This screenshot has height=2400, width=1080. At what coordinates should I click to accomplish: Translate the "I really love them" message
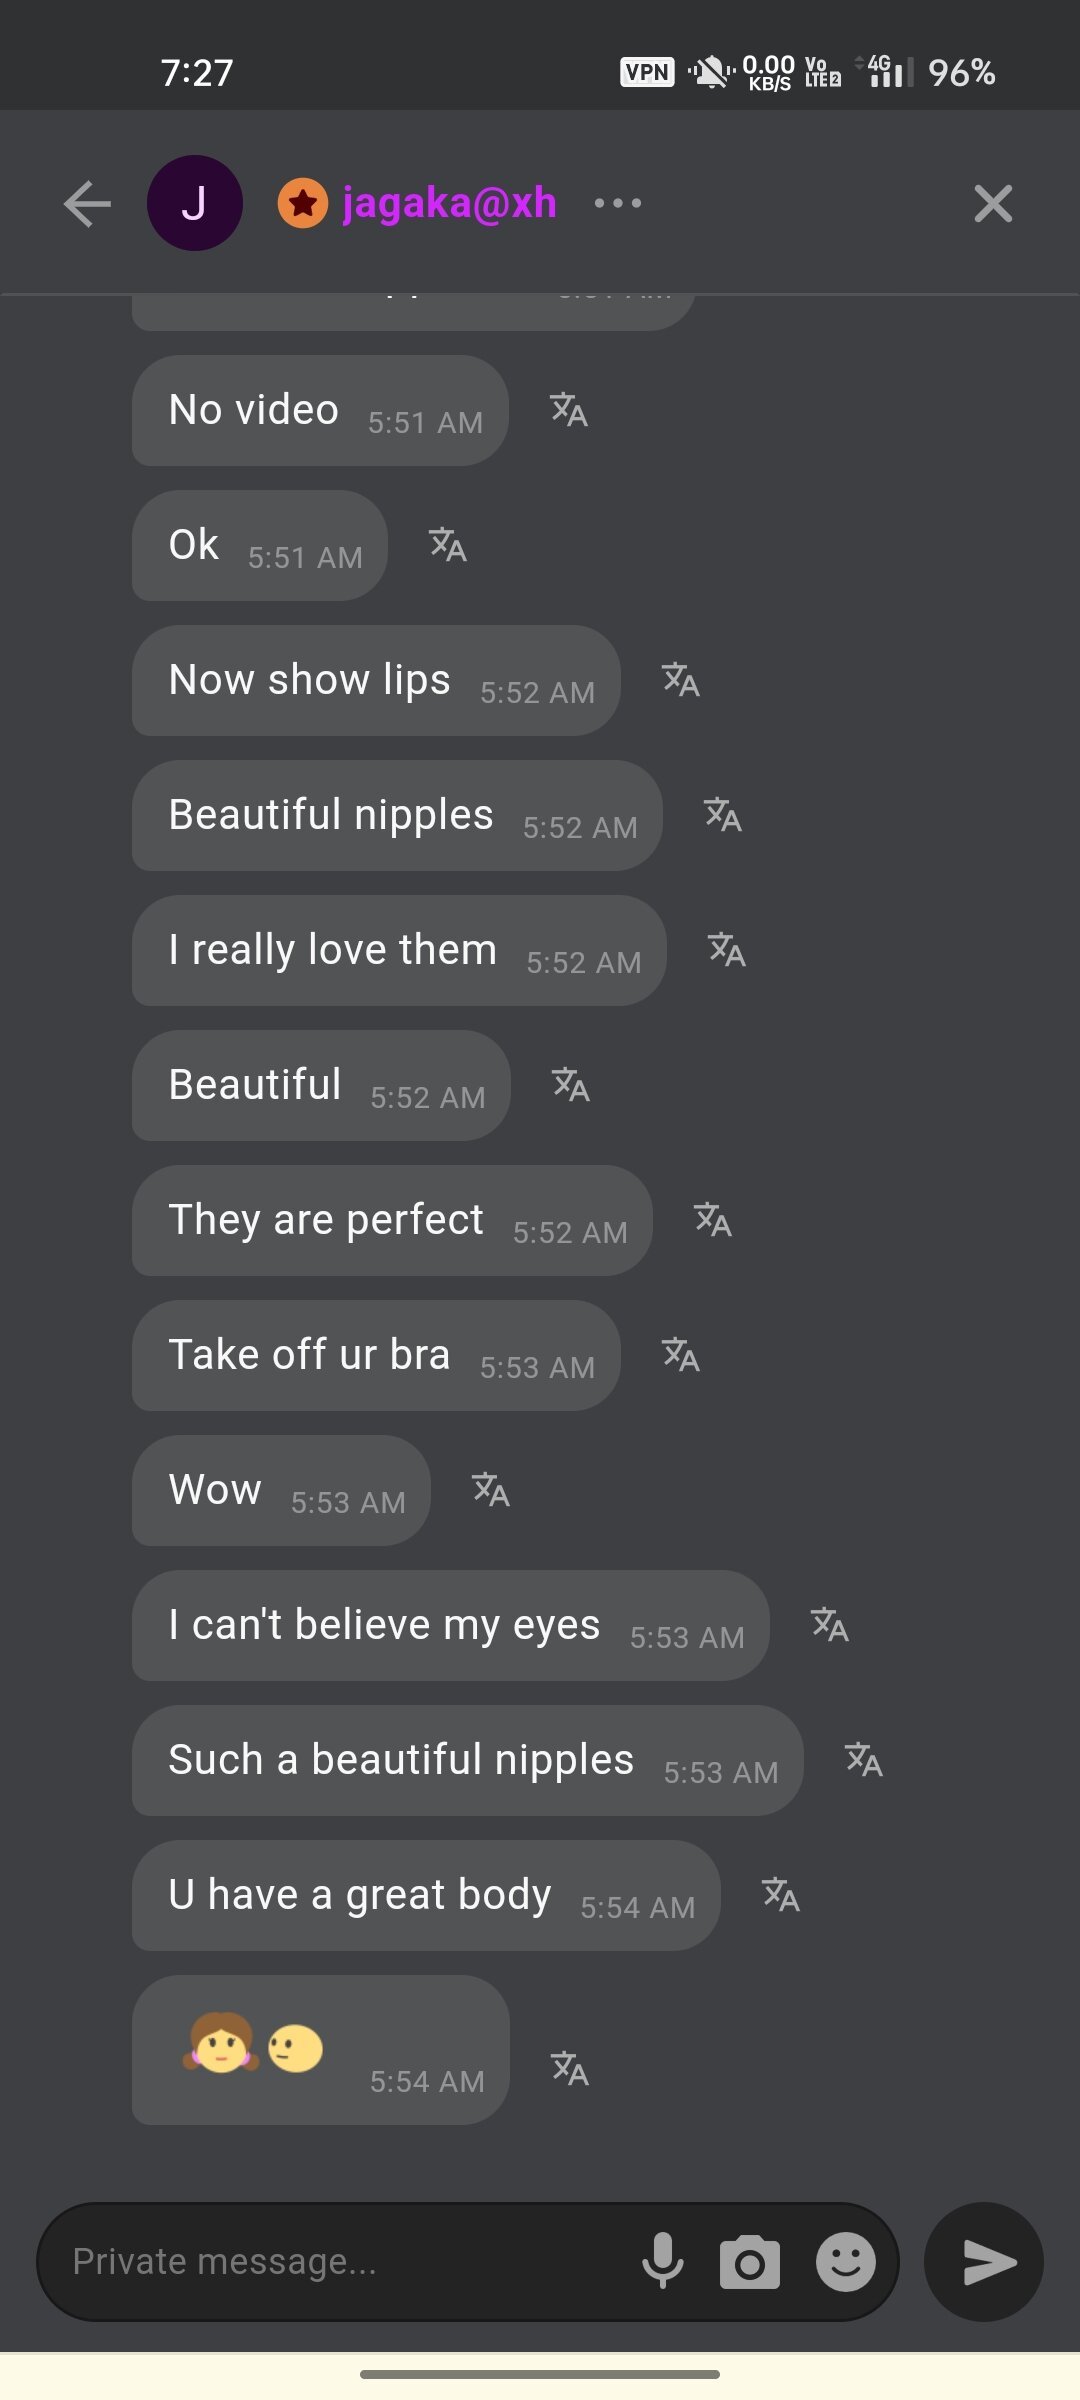(x=727, y=950)
